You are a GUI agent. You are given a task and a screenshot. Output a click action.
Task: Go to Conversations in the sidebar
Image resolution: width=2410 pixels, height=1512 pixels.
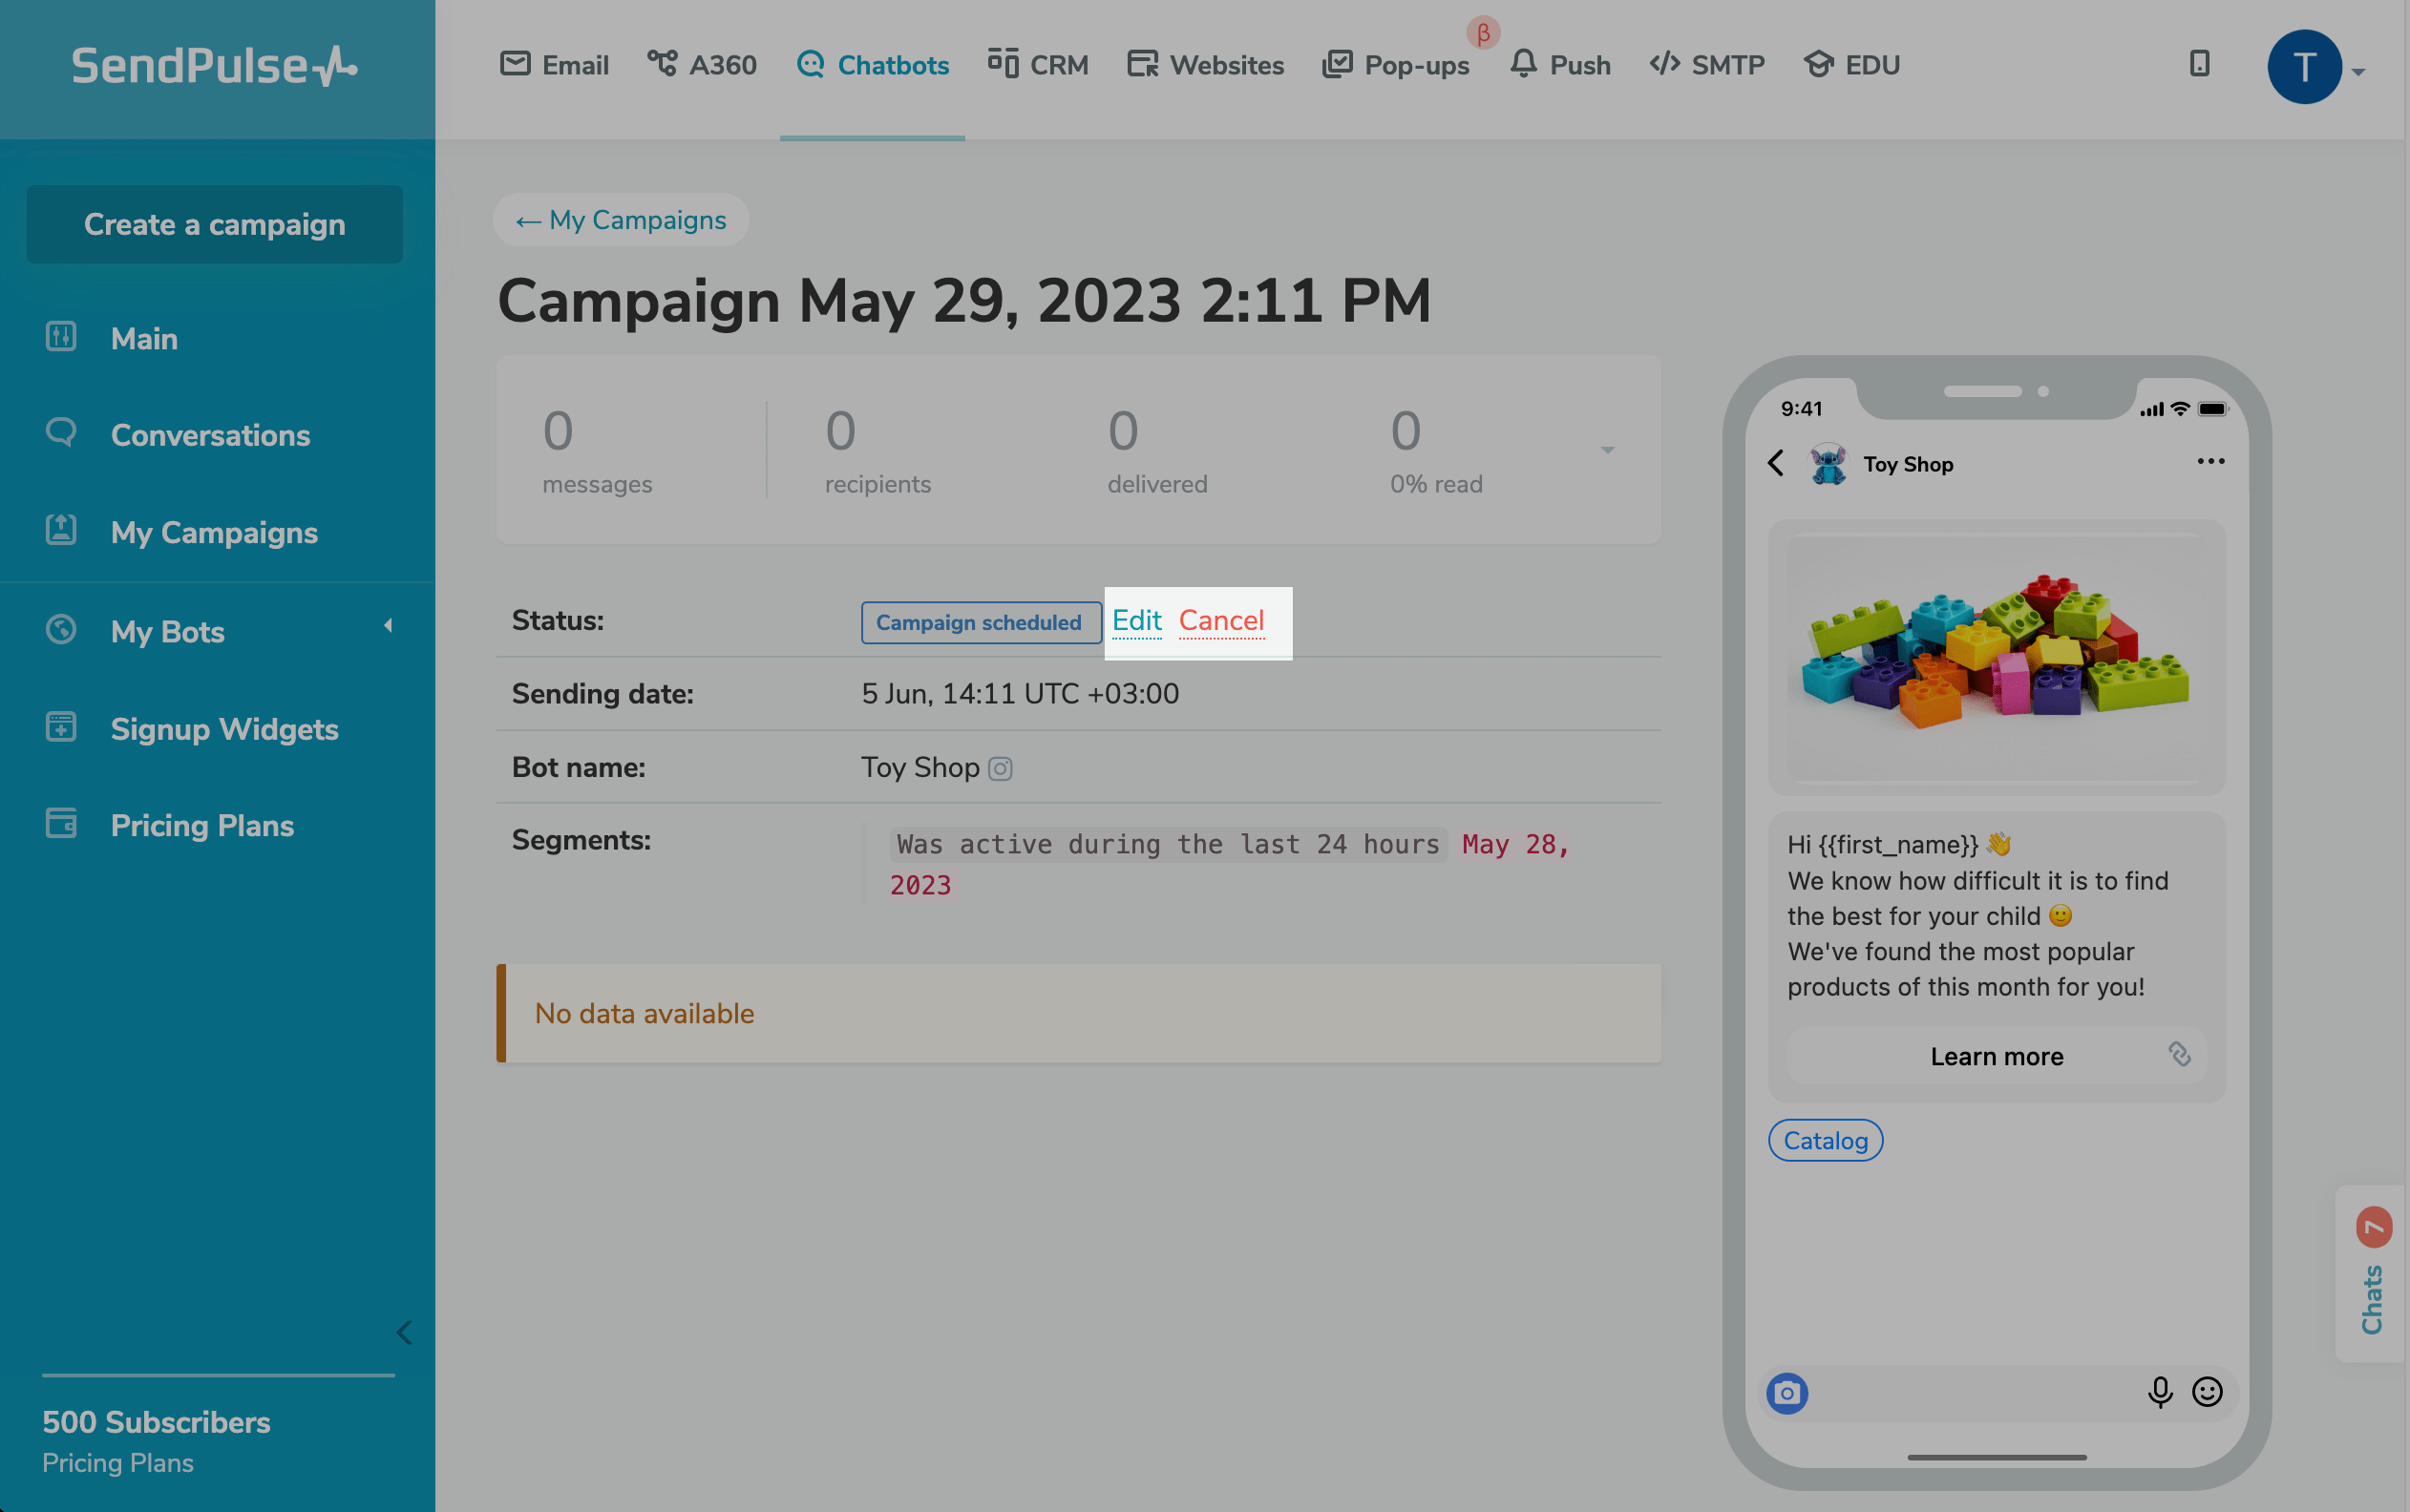tap(210, 435)
